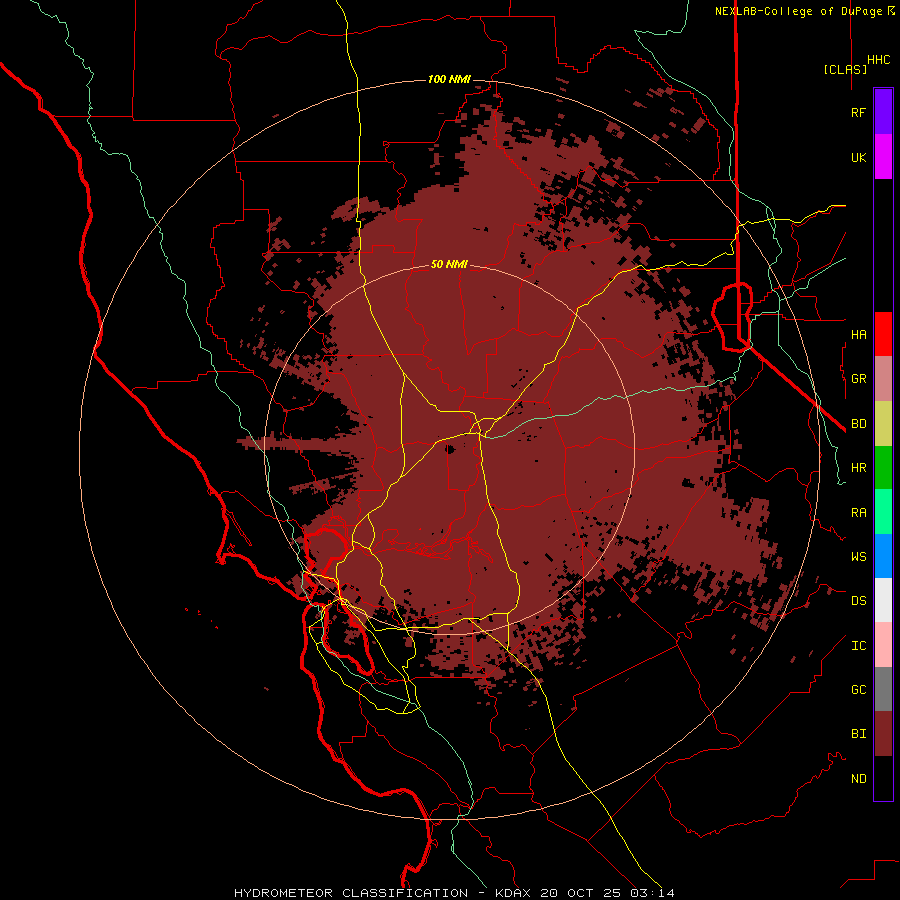Click the HA red legend swatch
The width and height of the screenshot is (900, 900).
[x=883, y=334]
